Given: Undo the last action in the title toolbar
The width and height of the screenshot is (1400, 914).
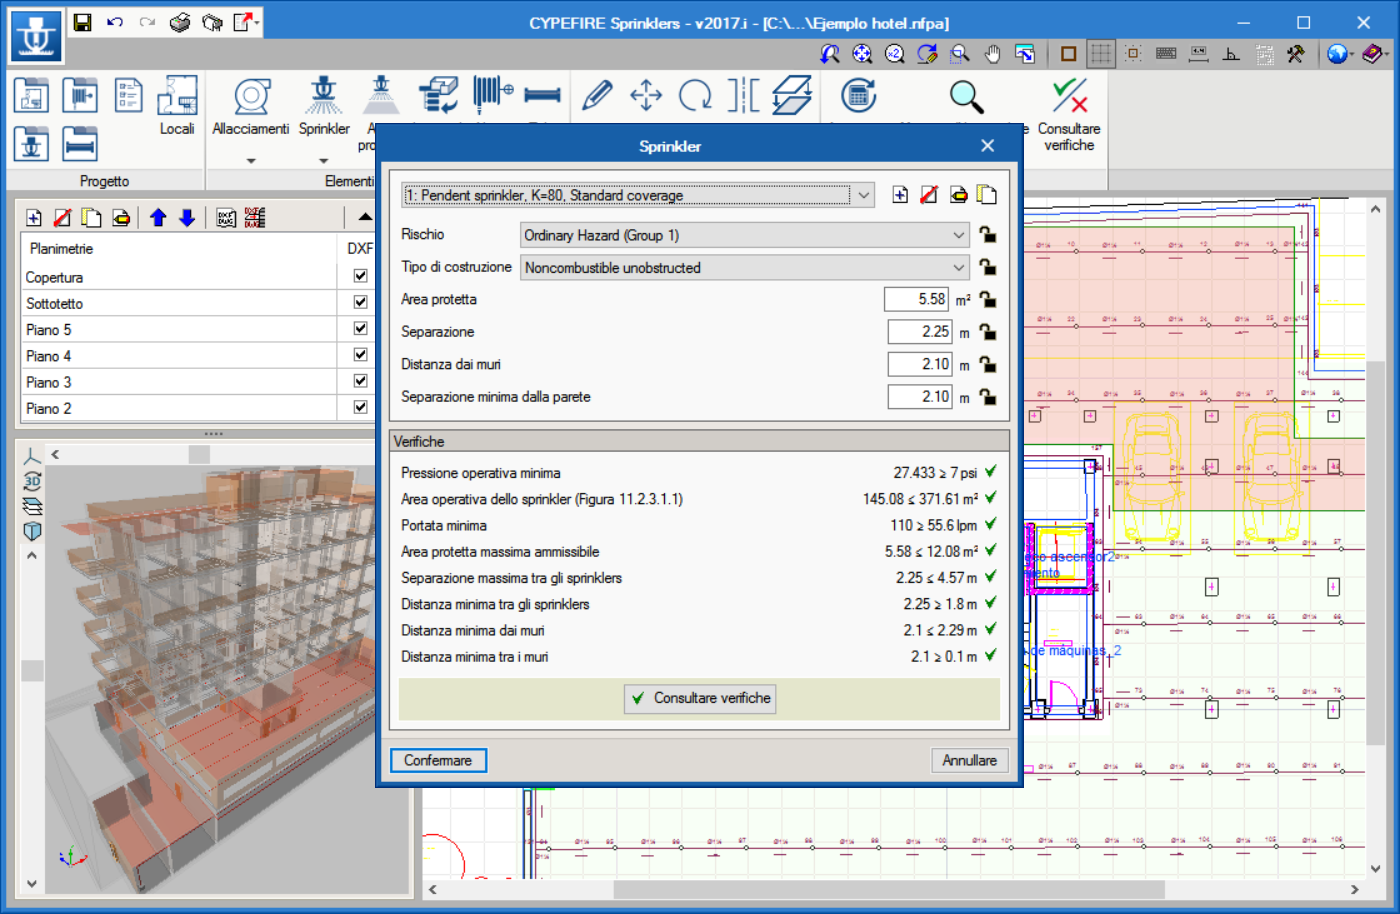Looking at the screenshot, I should [x=115, y=22].
